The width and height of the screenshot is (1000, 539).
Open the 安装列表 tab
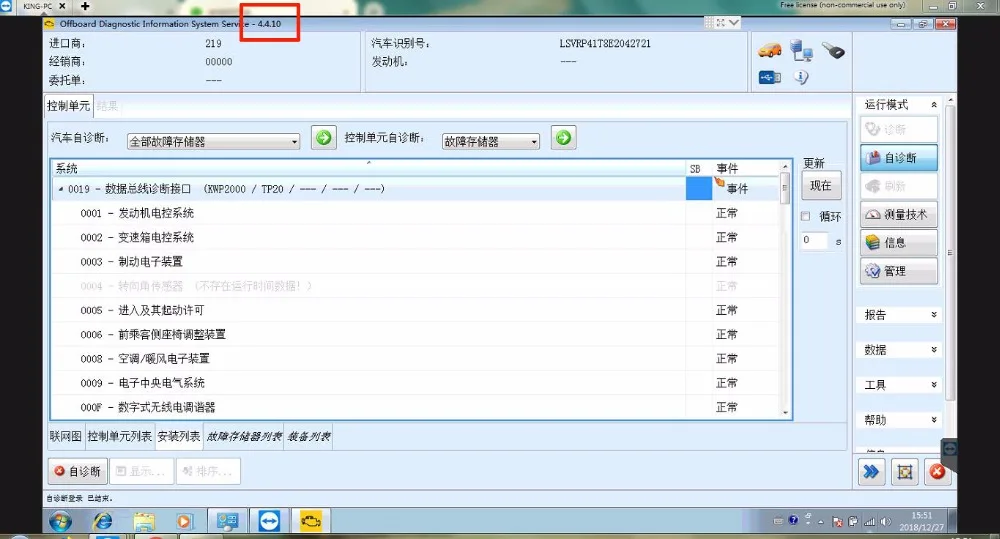179,437
